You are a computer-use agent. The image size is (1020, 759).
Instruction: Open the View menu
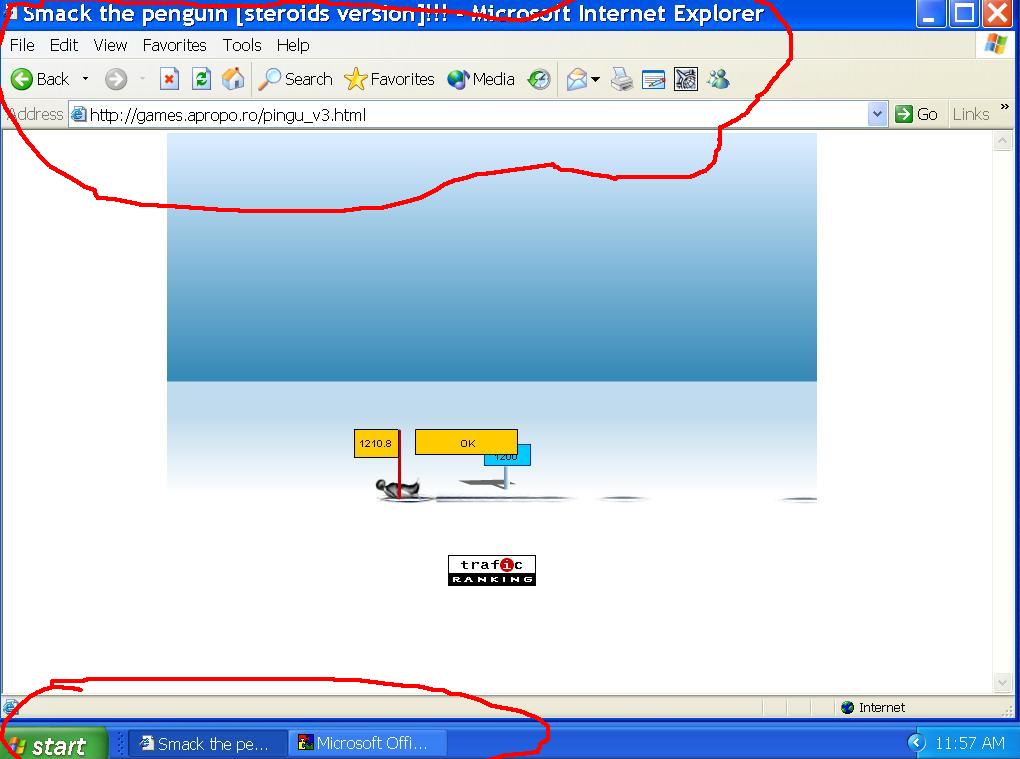(x=110, y=45)
